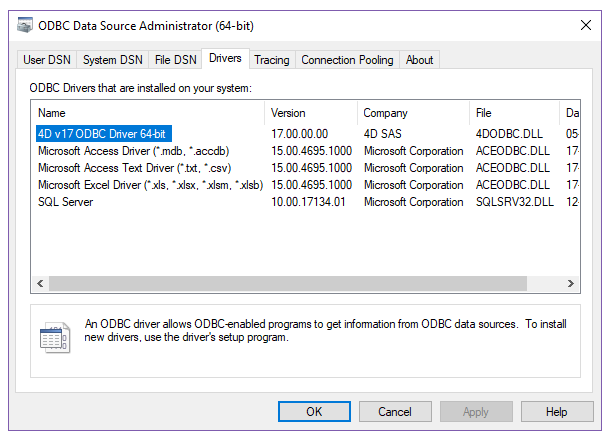Open the System DSN tab
This screenshot has width=612, height=440.
point(112,60)
